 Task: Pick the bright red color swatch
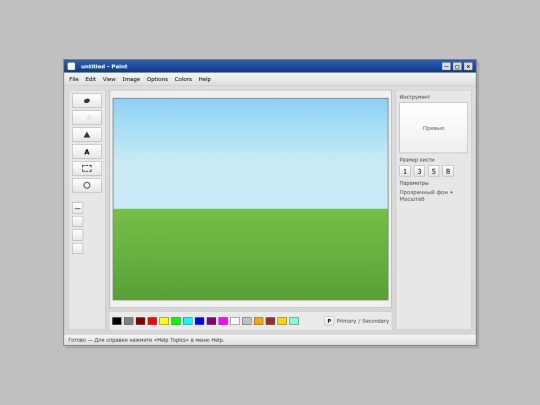click(152, 321)
